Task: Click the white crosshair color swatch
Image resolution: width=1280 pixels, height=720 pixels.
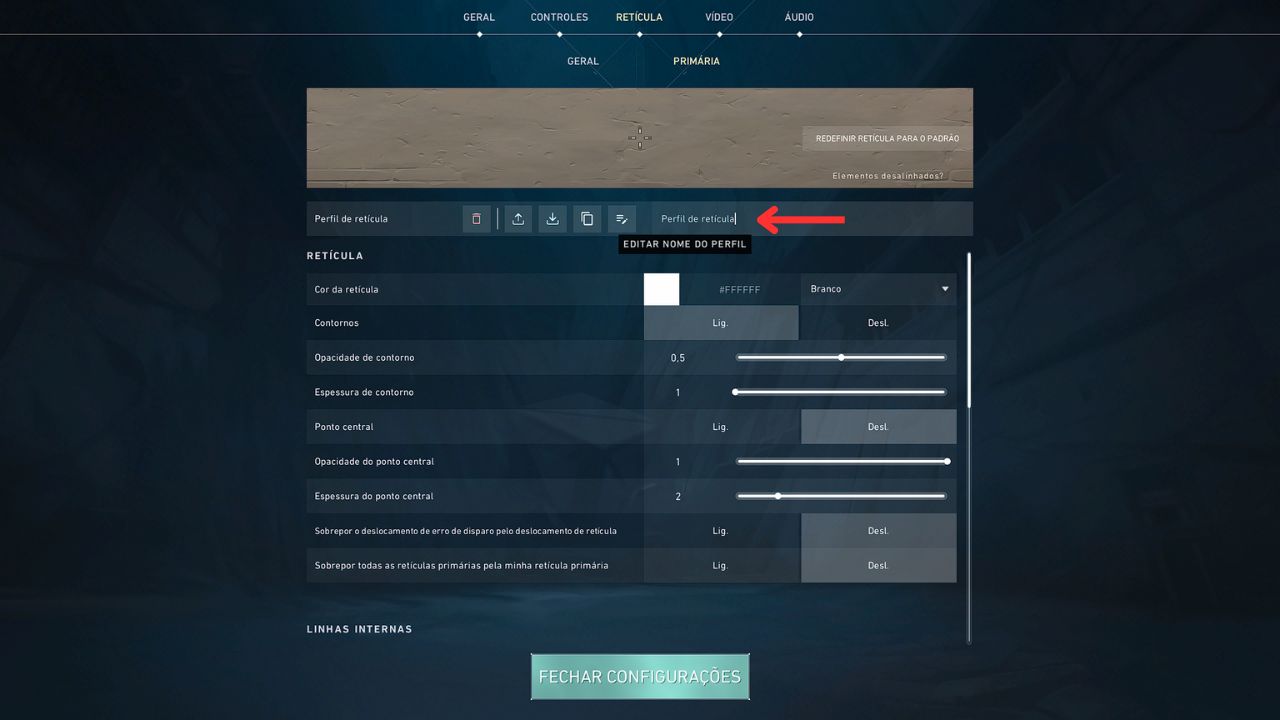Action: click(x=659, y=289)
